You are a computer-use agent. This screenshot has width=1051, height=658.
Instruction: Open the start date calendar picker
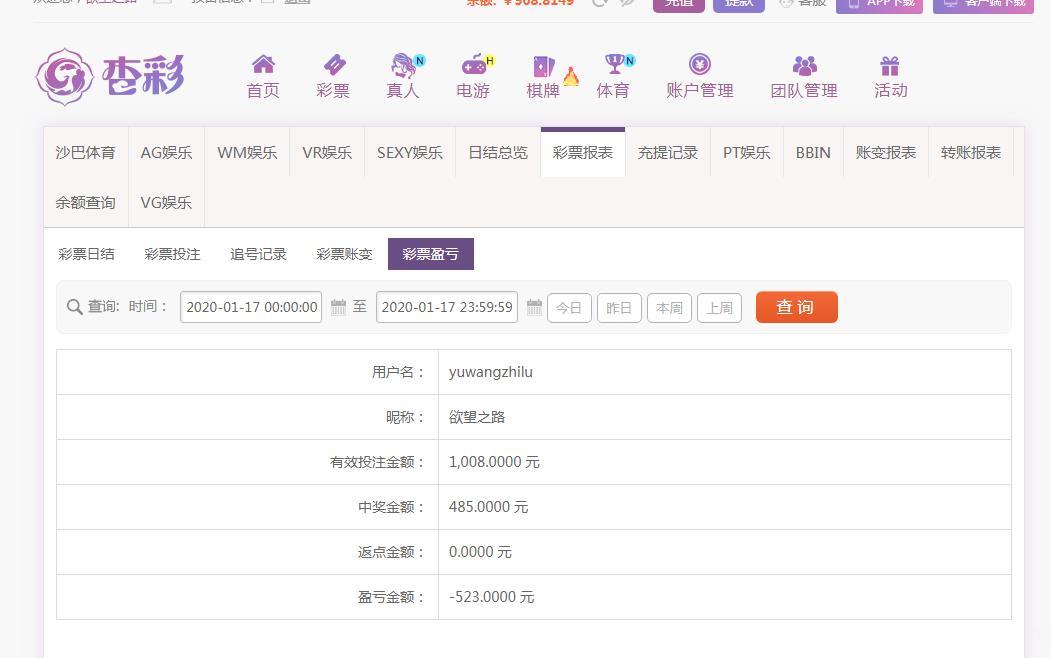tap(338, 307)
